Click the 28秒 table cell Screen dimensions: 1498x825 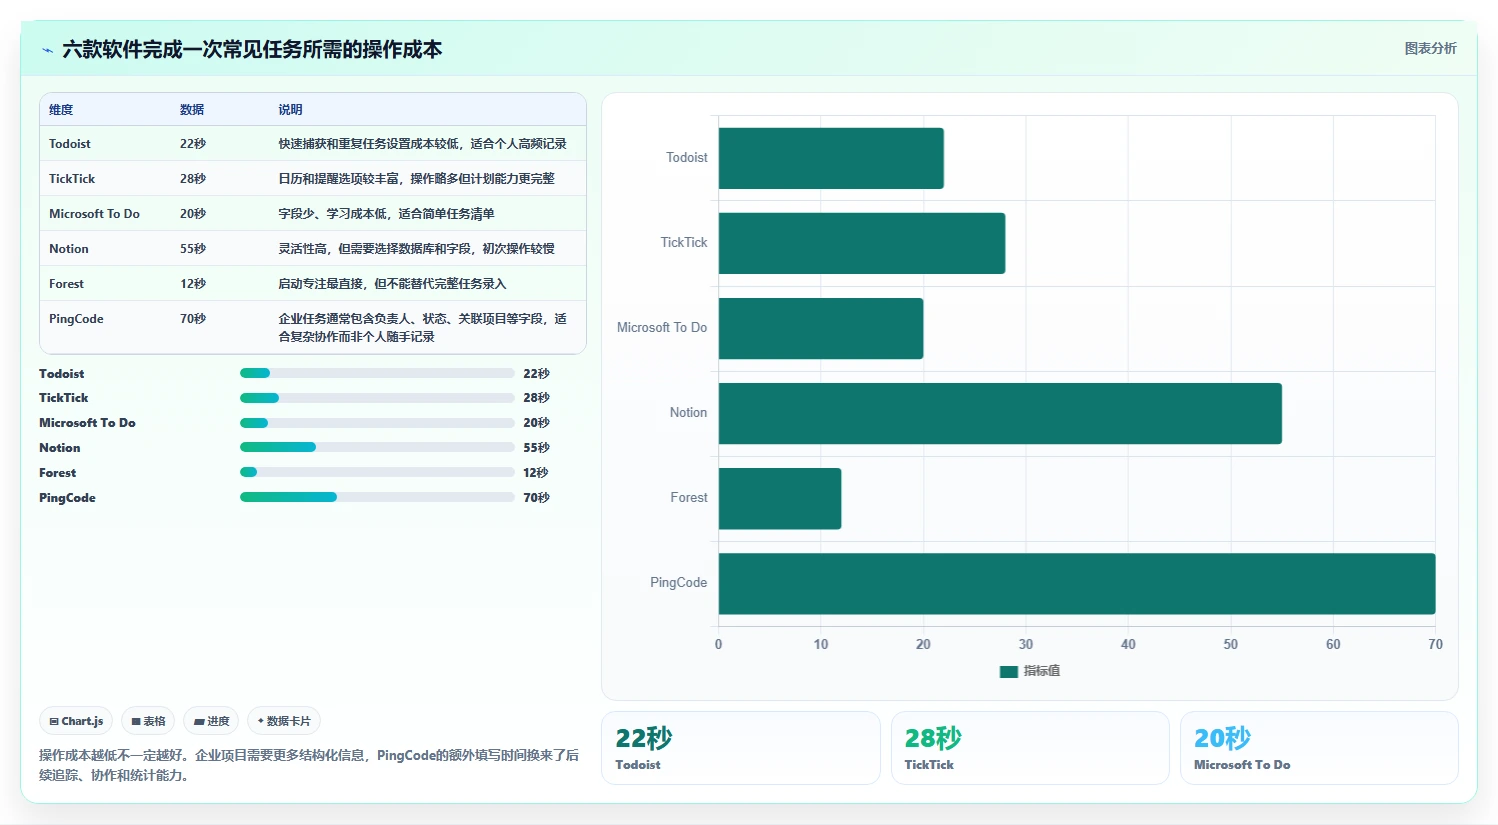point(193,179)
